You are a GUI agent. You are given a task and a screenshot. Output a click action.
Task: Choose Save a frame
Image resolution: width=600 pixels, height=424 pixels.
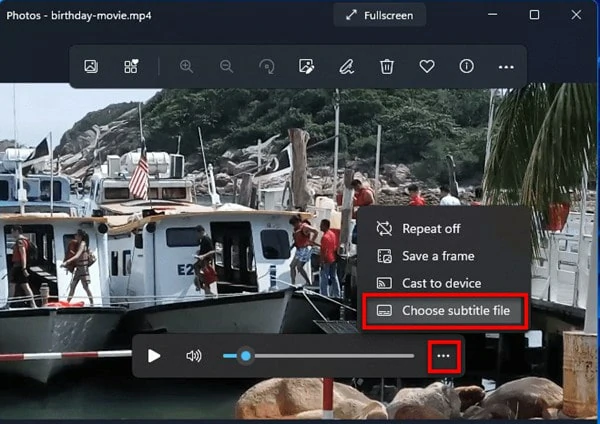coord(444,256)
